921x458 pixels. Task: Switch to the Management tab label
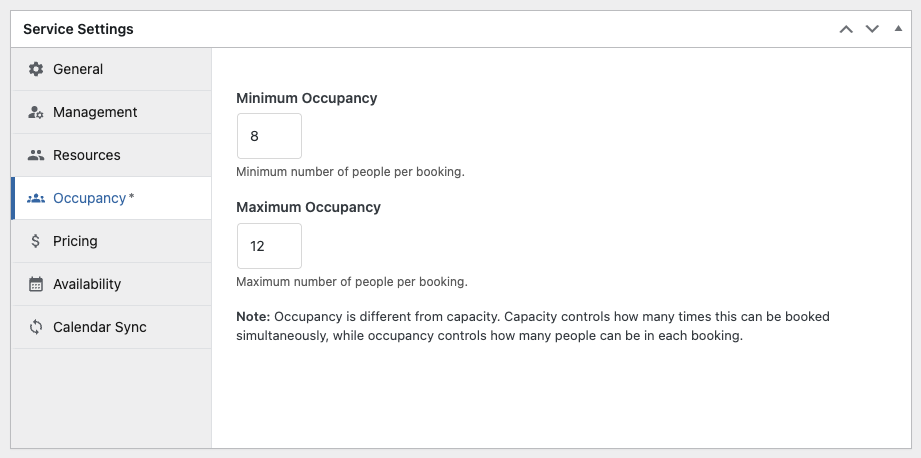[95, 112]
